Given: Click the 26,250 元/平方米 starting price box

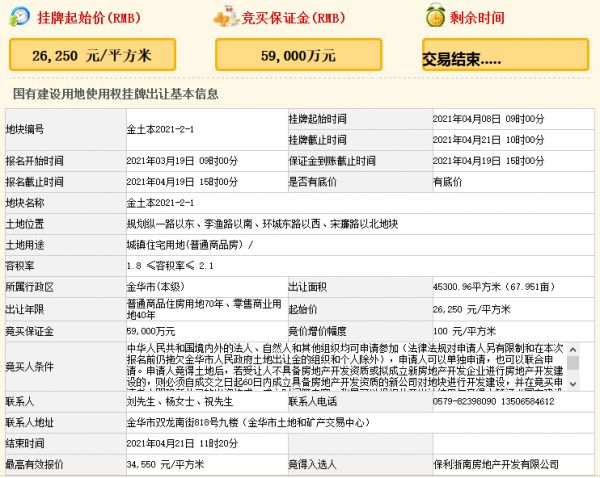Looking at the screenshot, I should point(92,55).
